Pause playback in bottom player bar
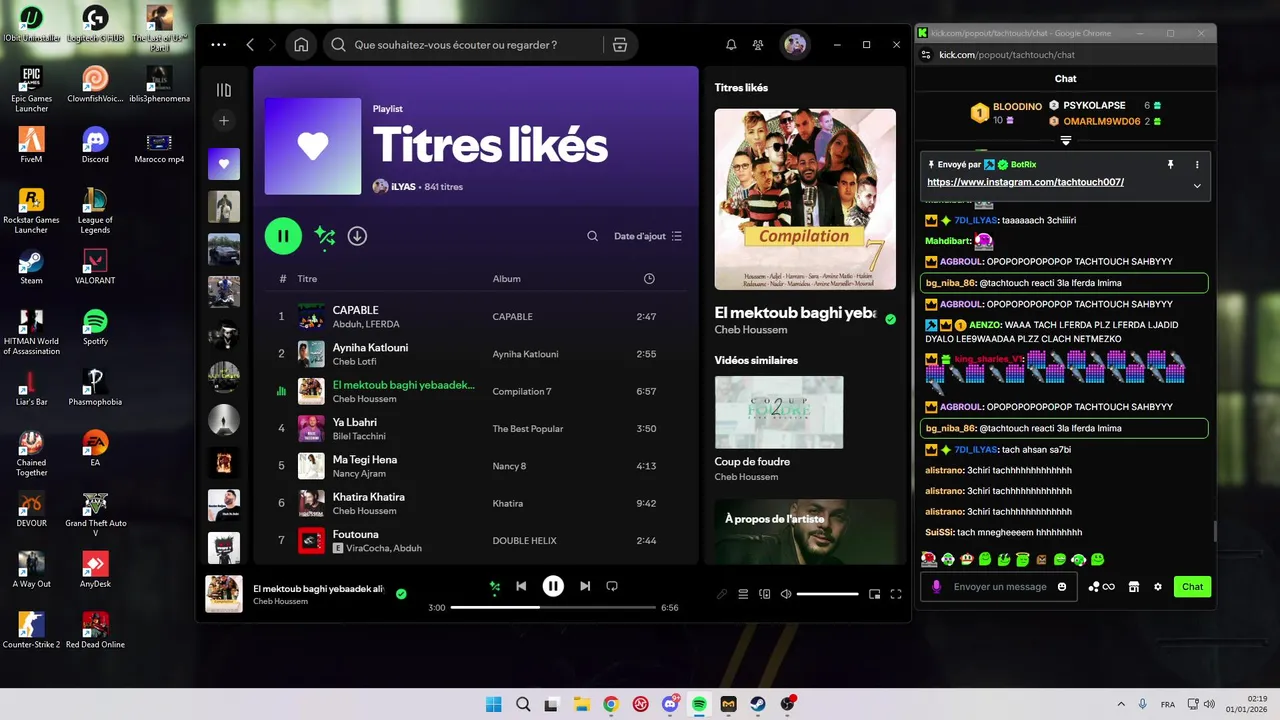Viewport: 1280px width, 720px height. pos(553,586)
